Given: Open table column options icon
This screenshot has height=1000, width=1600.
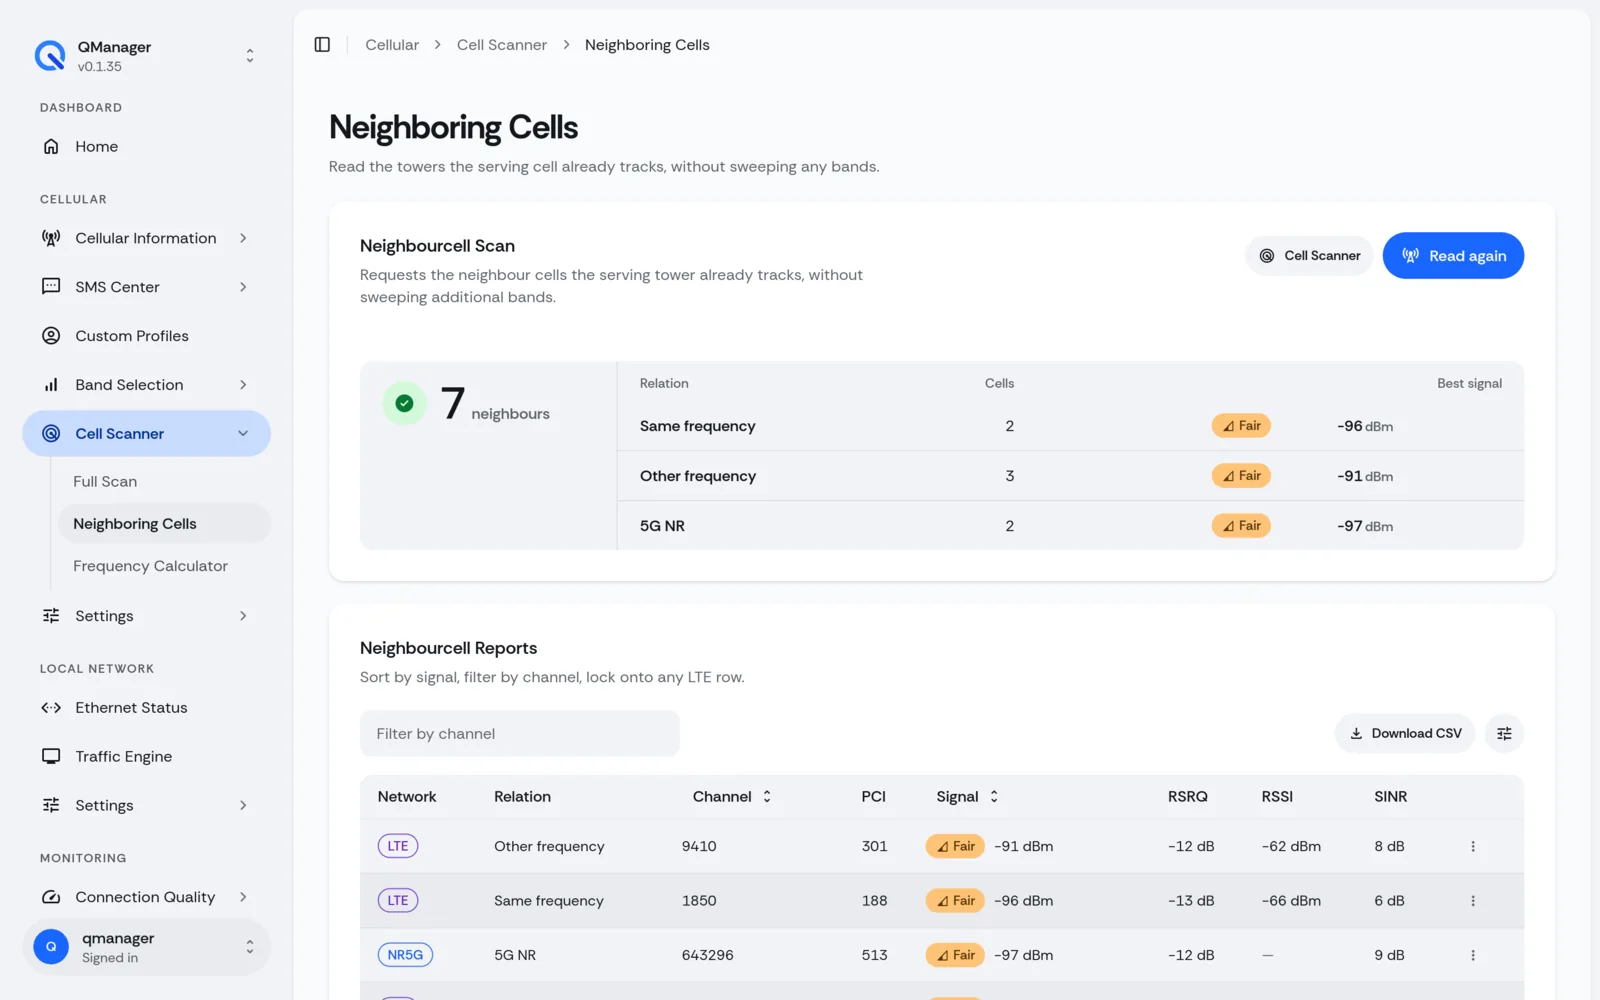Looking at the screenshot, I should [1504, 734].
